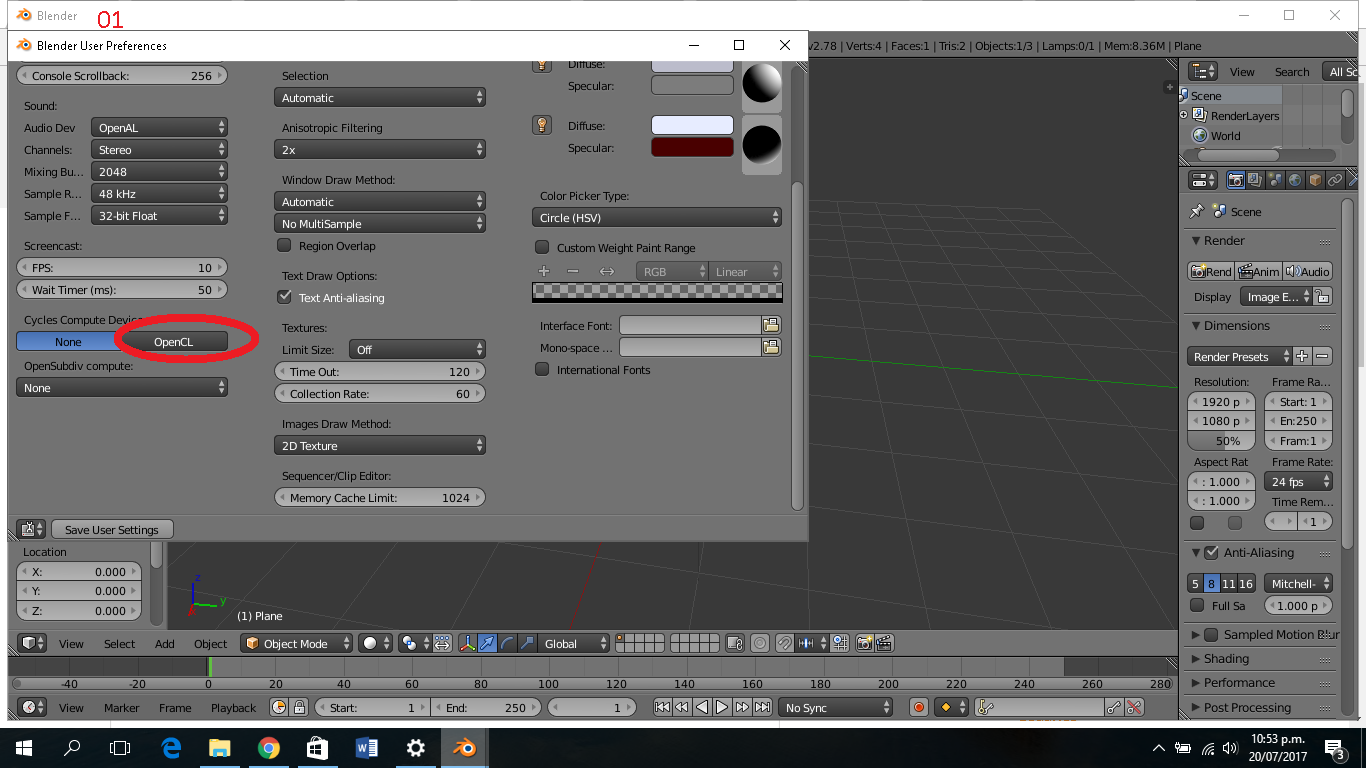Disable the Text Anti-aliasing checkbox

[284, 298]
